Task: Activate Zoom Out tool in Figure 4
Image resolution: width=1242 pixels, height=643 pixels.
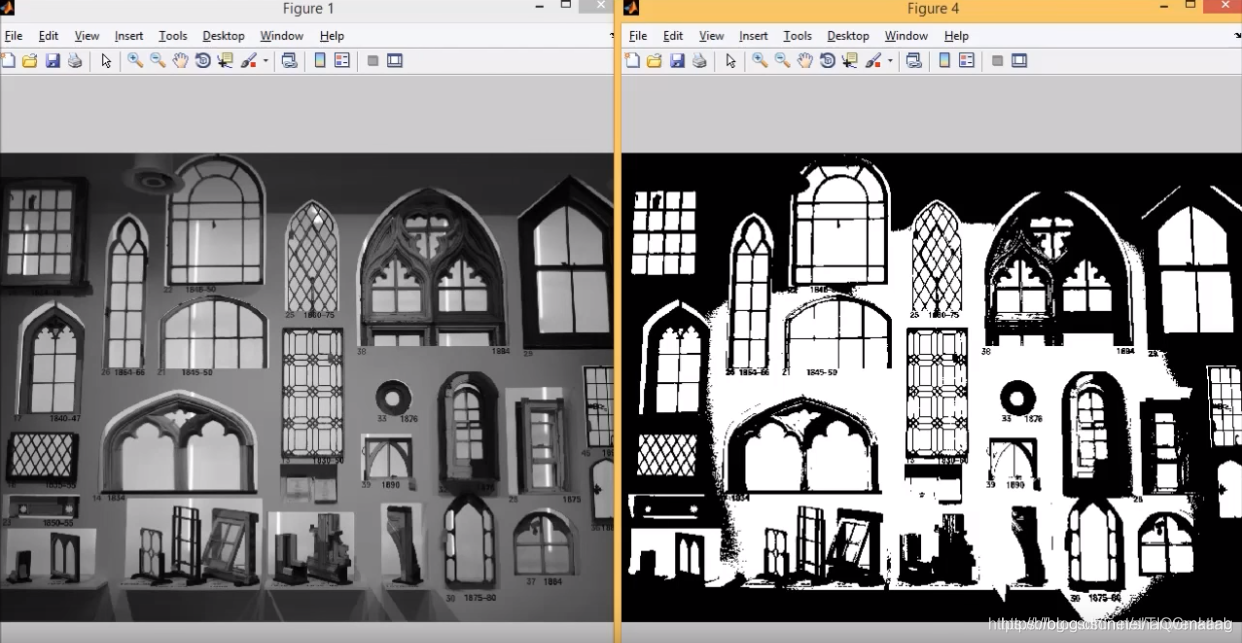Action: [782, 61]
